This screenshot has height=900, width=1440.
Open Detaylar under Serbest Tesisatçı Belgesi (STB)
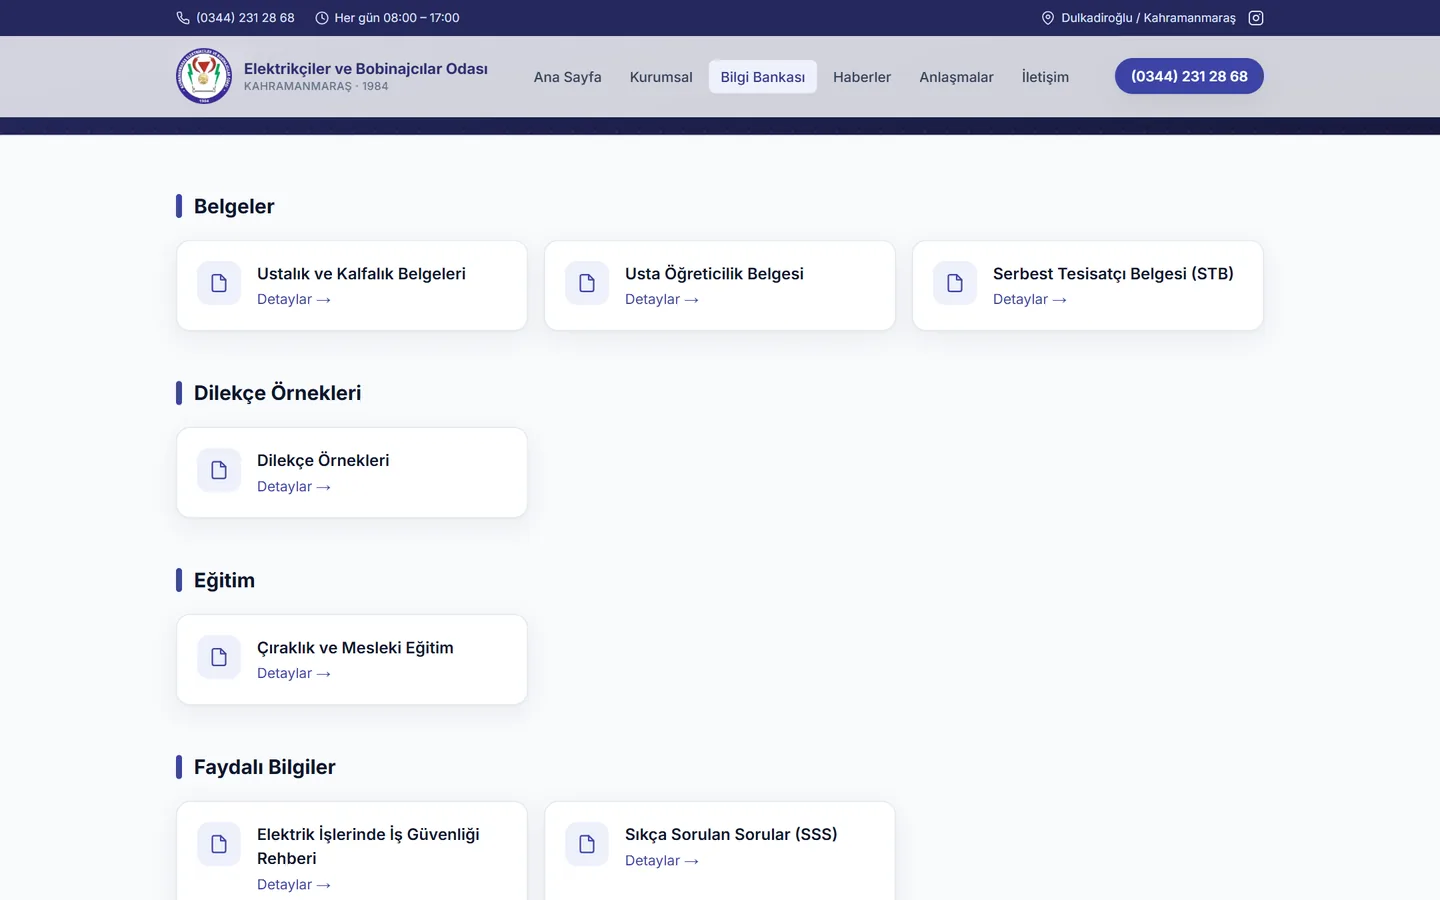pos(1030,299)
